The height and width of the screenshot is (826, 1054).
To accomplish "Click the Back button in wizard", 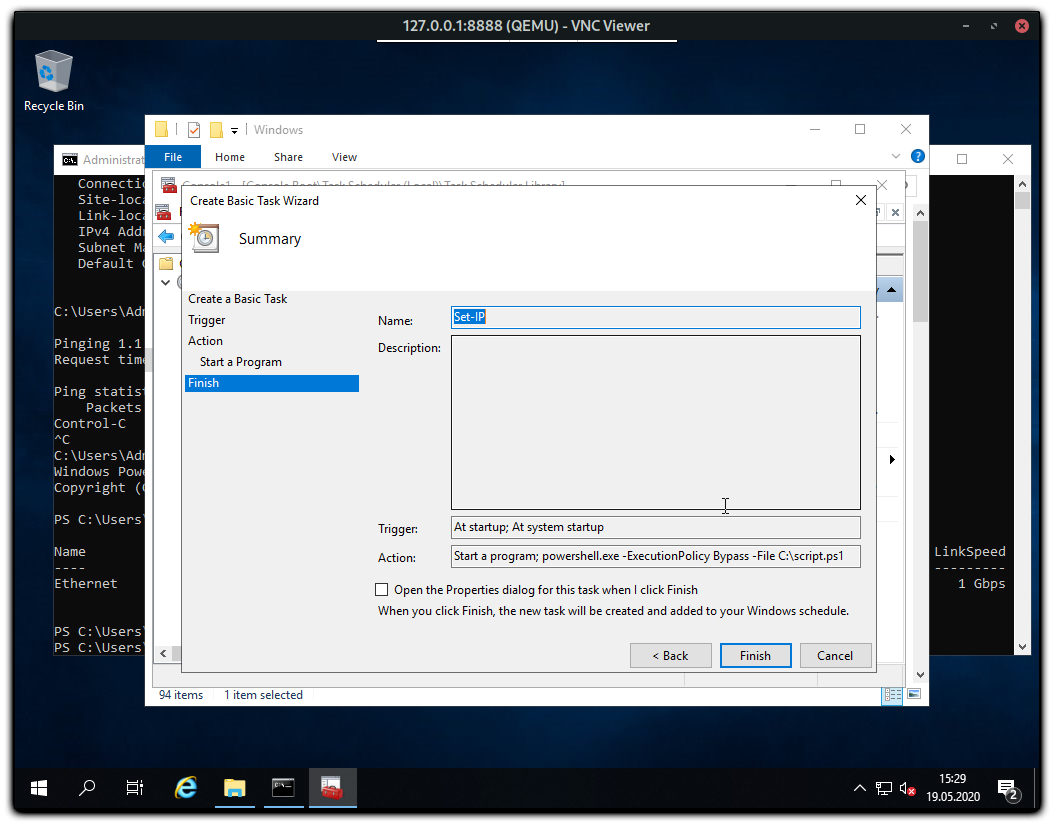I will coord(670,656).
